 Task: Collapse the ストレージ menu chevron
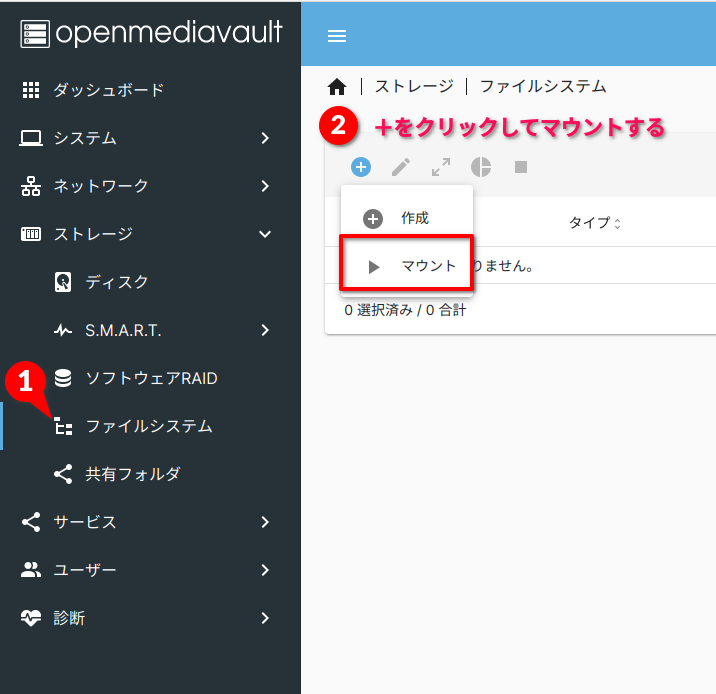click(x=265, y=234)
